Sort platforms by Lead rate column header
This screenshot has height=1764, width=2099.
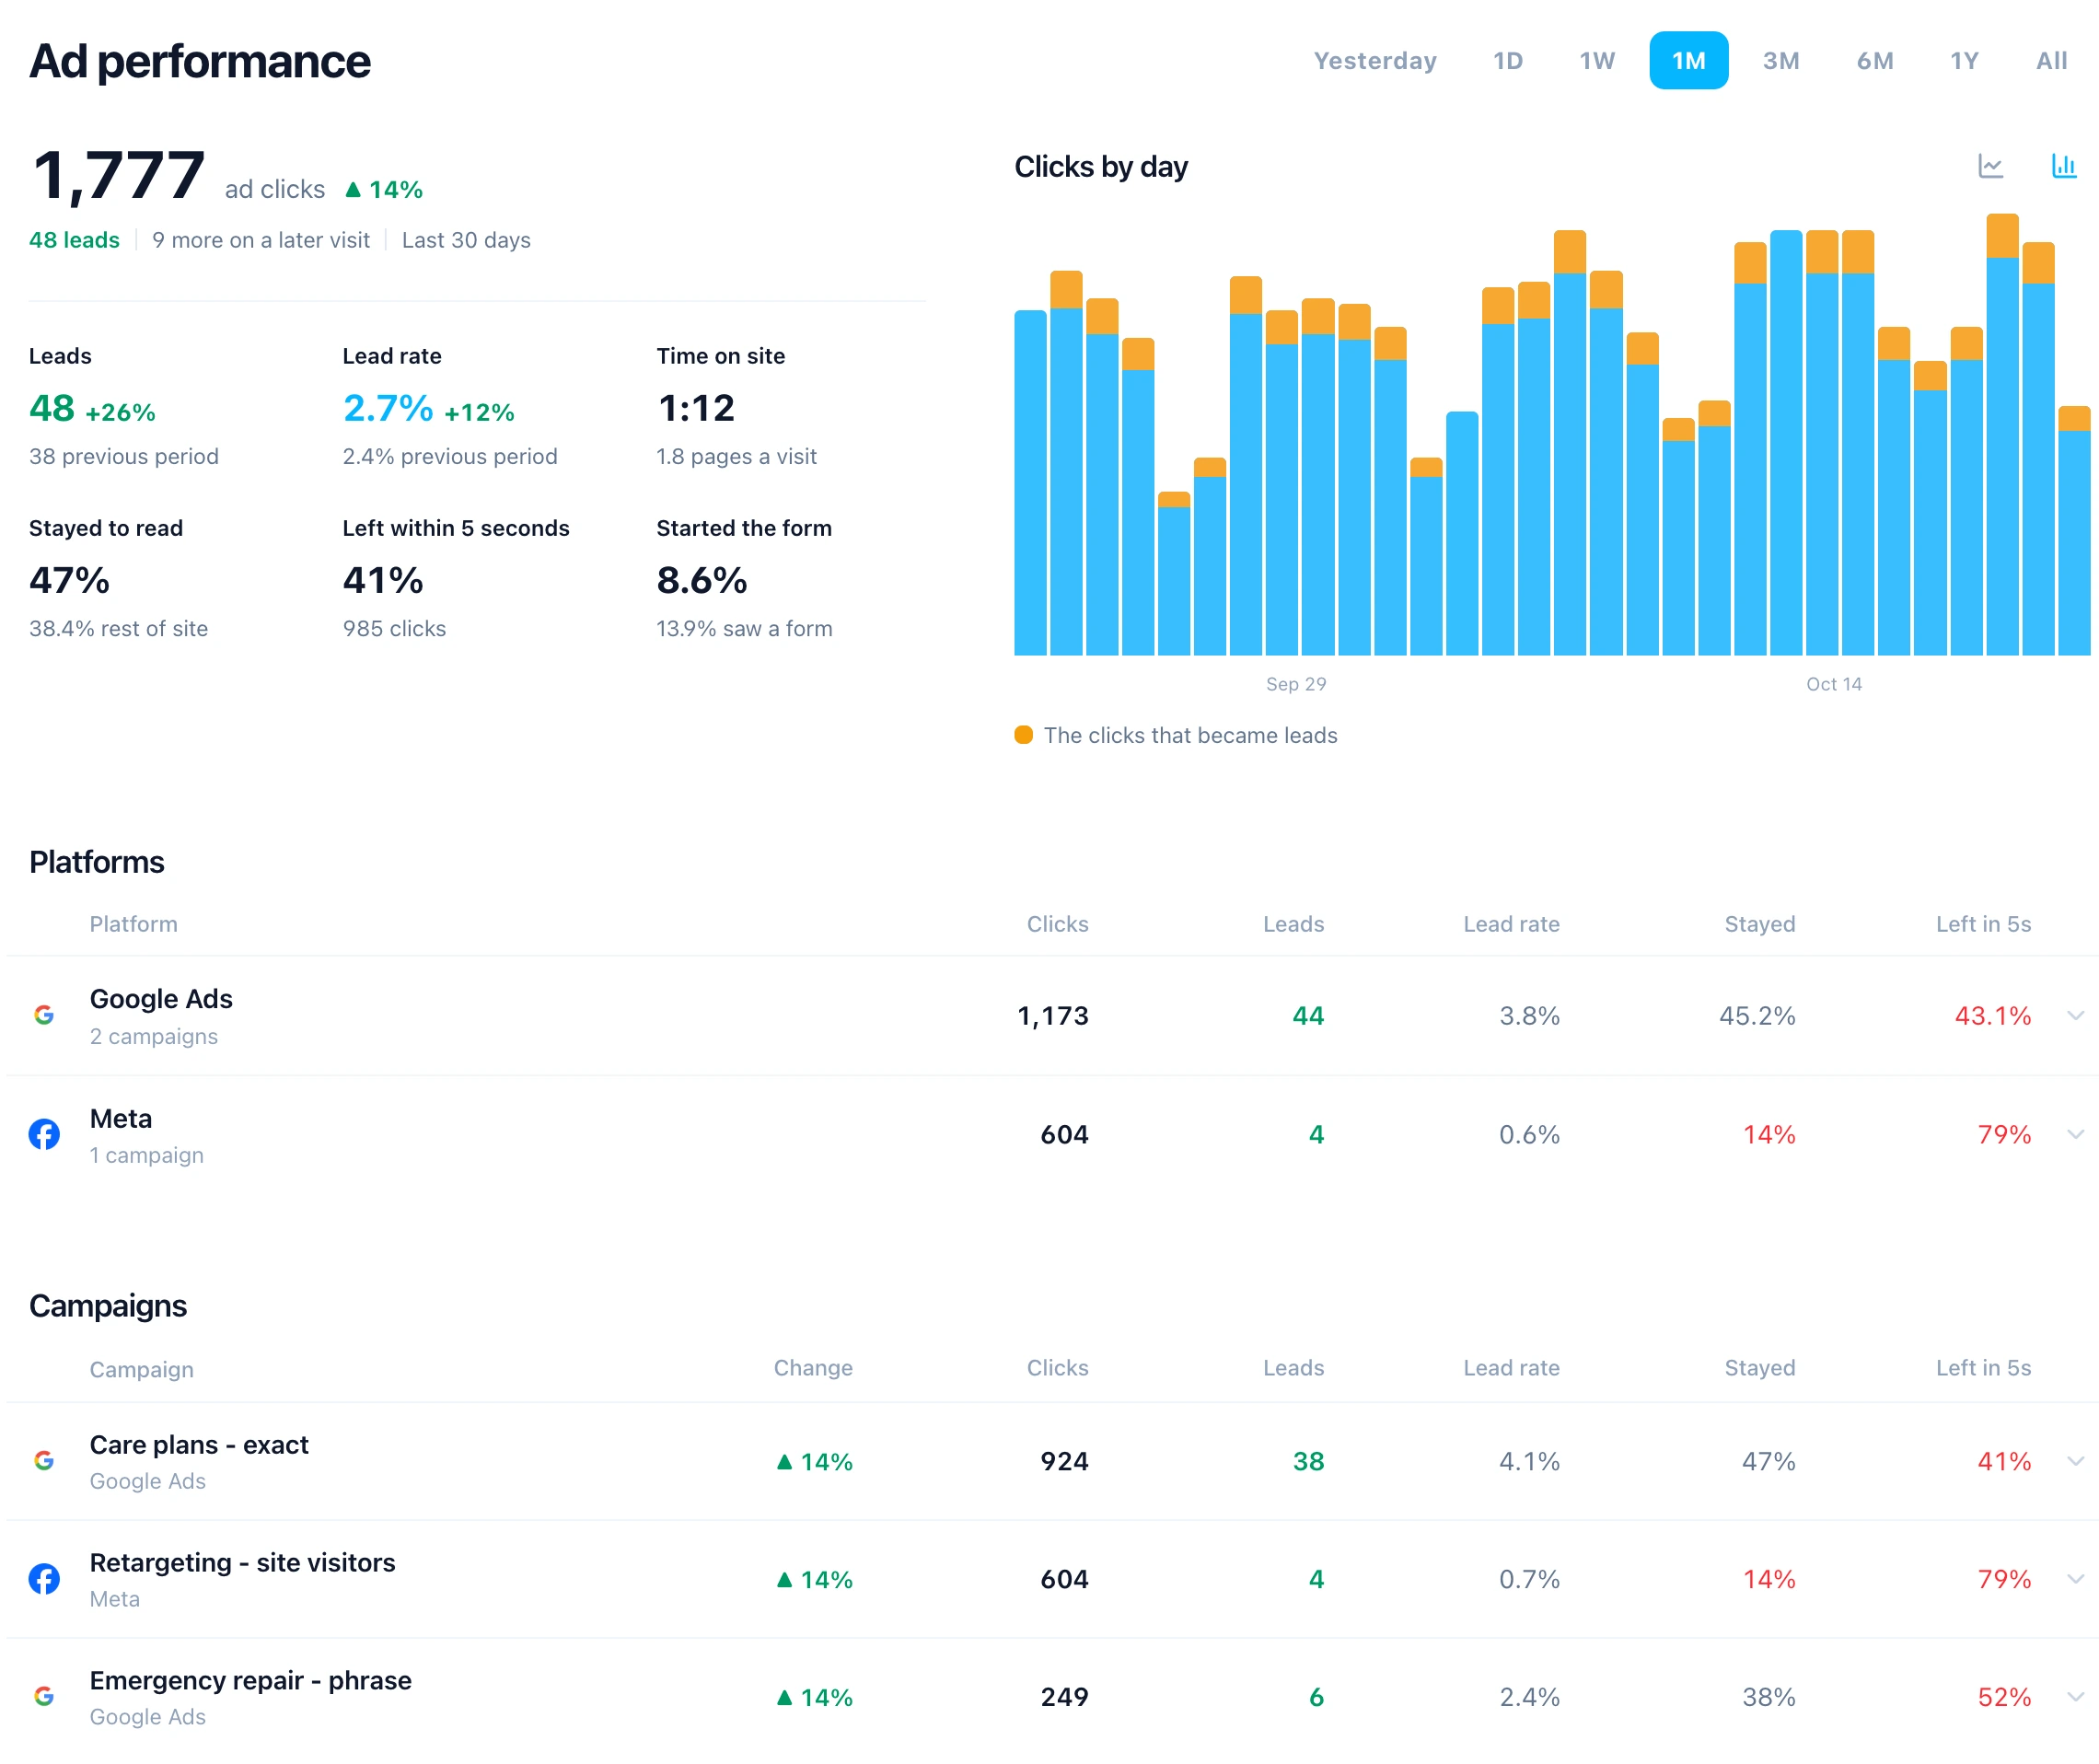(1511, 924)
